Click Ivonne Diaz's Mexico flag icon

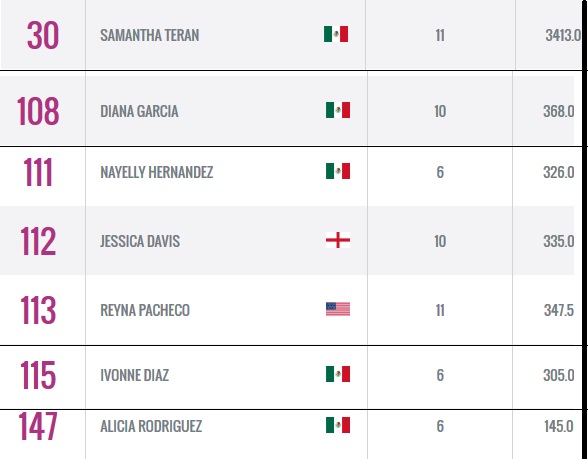coord(338,374)
